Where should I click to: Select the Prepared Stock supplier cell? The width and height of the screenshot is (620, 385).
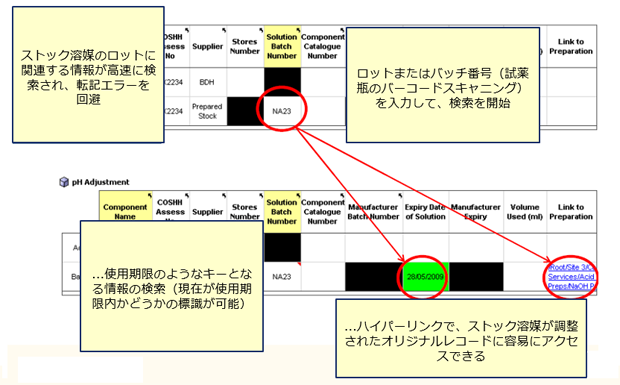(x=207, y=111)
